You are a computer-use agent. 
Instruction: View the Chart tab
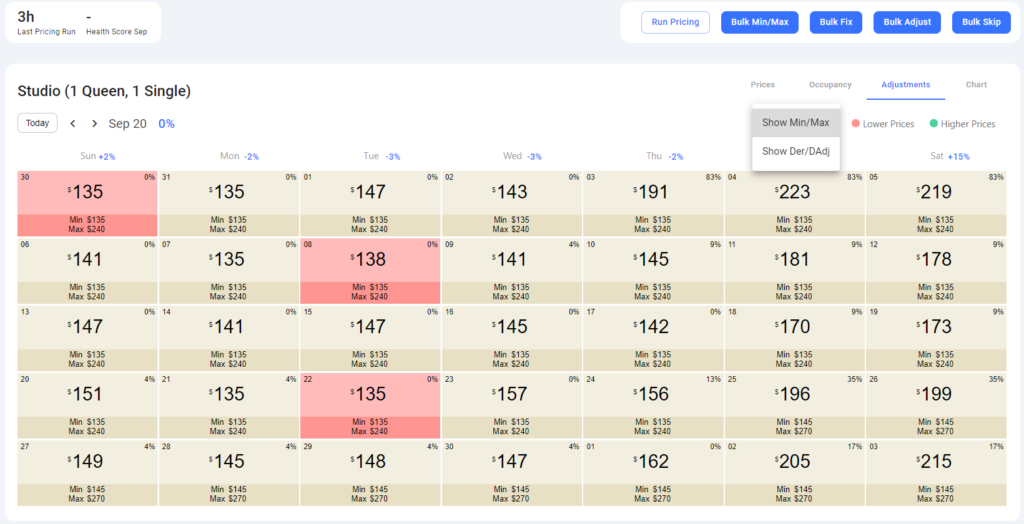coord(976,84)
